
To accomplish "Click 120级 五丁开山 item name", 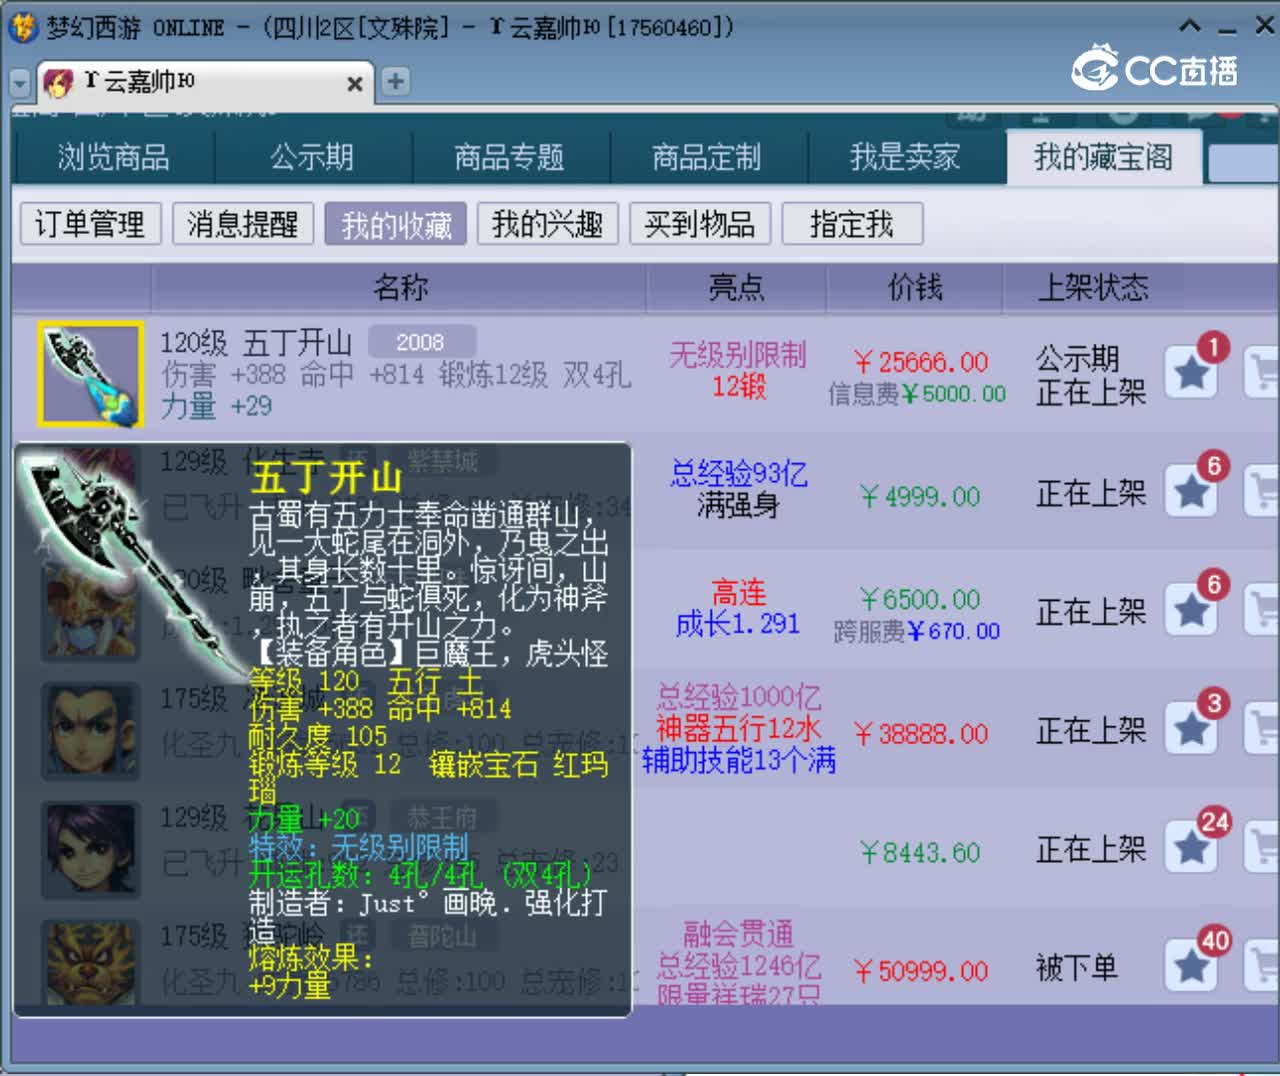I will point(256,343).
